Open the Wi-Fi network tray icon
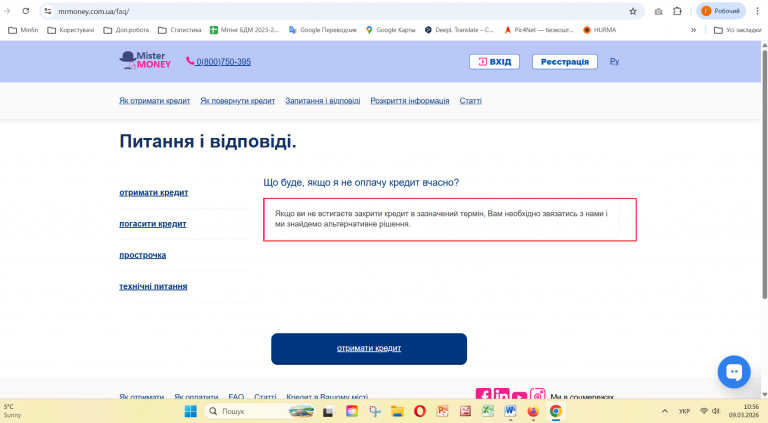The width and height of the screenshot is (768, 423). [704, 411]
